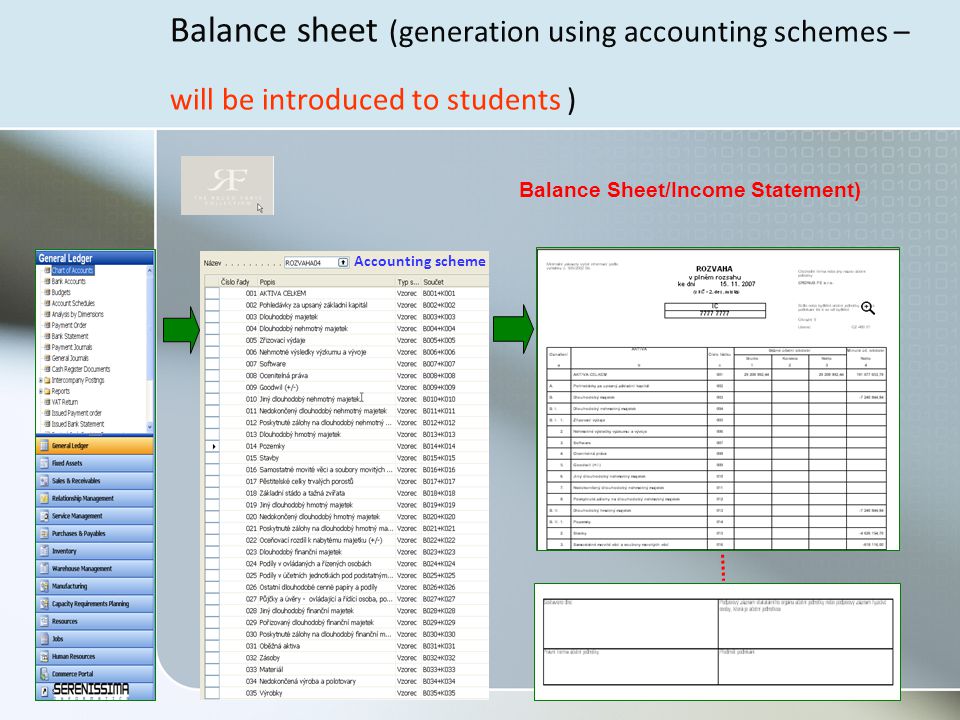
Task: Click the Sales & Receivables module icon
Action: point(44,481)
